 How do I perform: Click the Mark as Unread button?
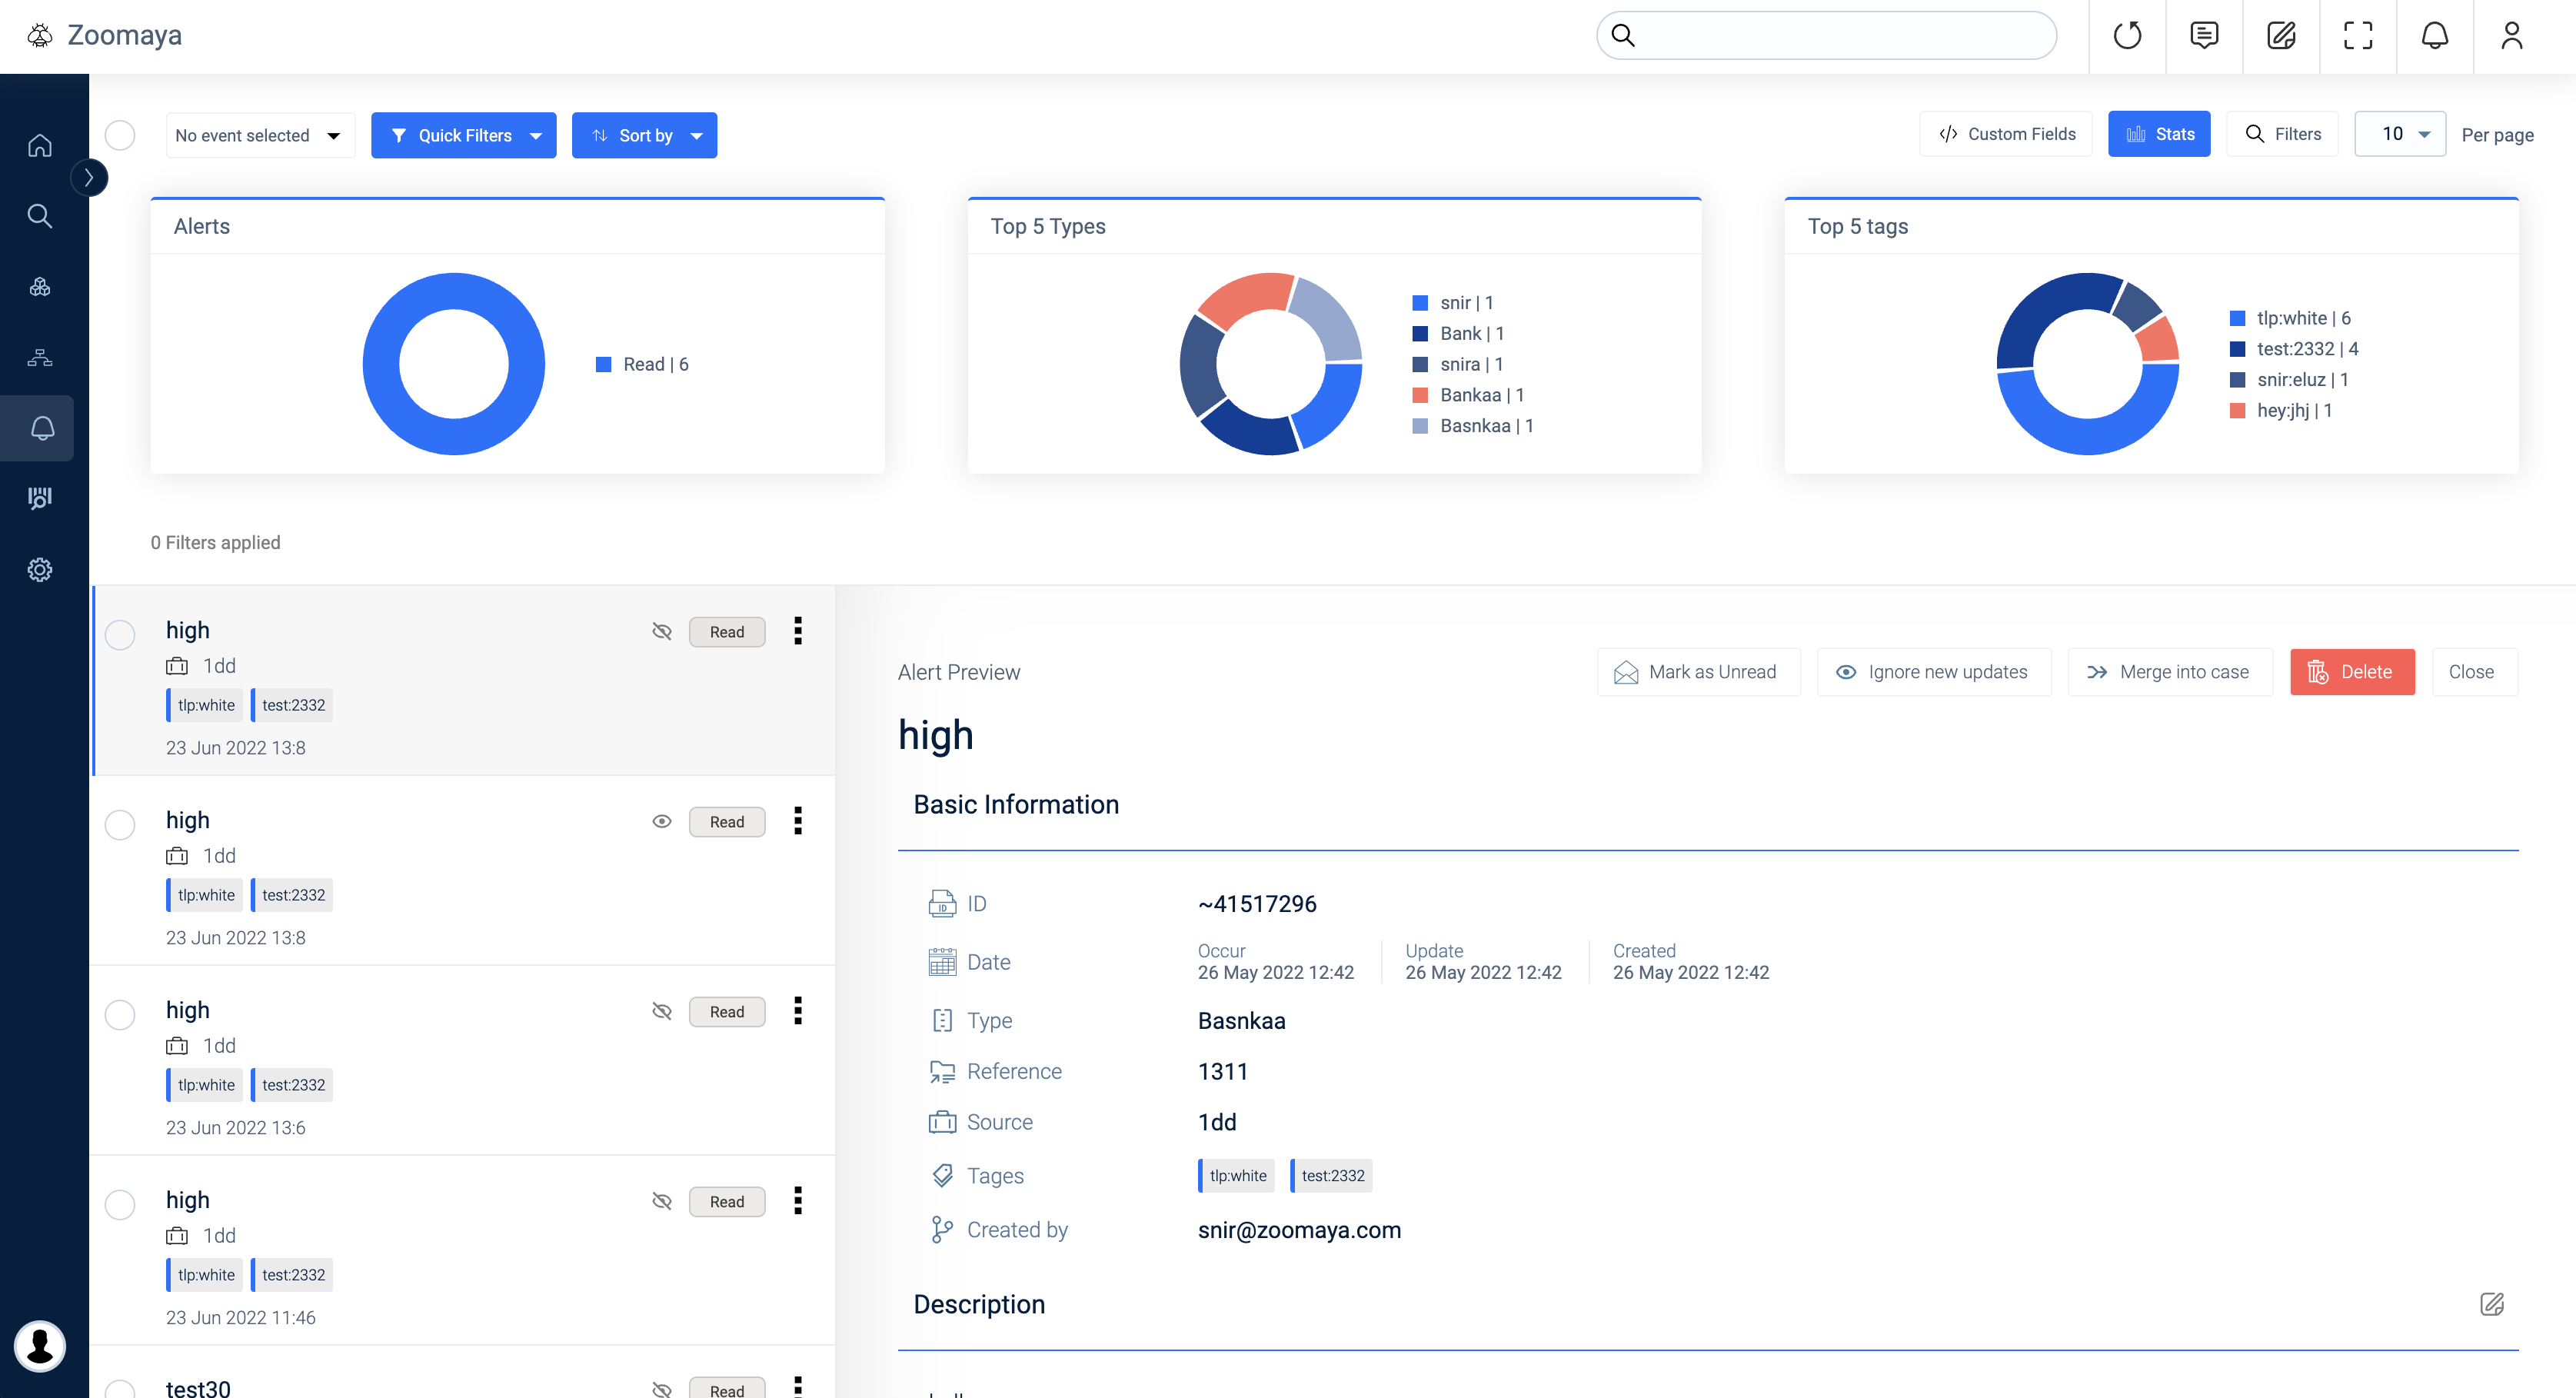(x=1699, y=672)
